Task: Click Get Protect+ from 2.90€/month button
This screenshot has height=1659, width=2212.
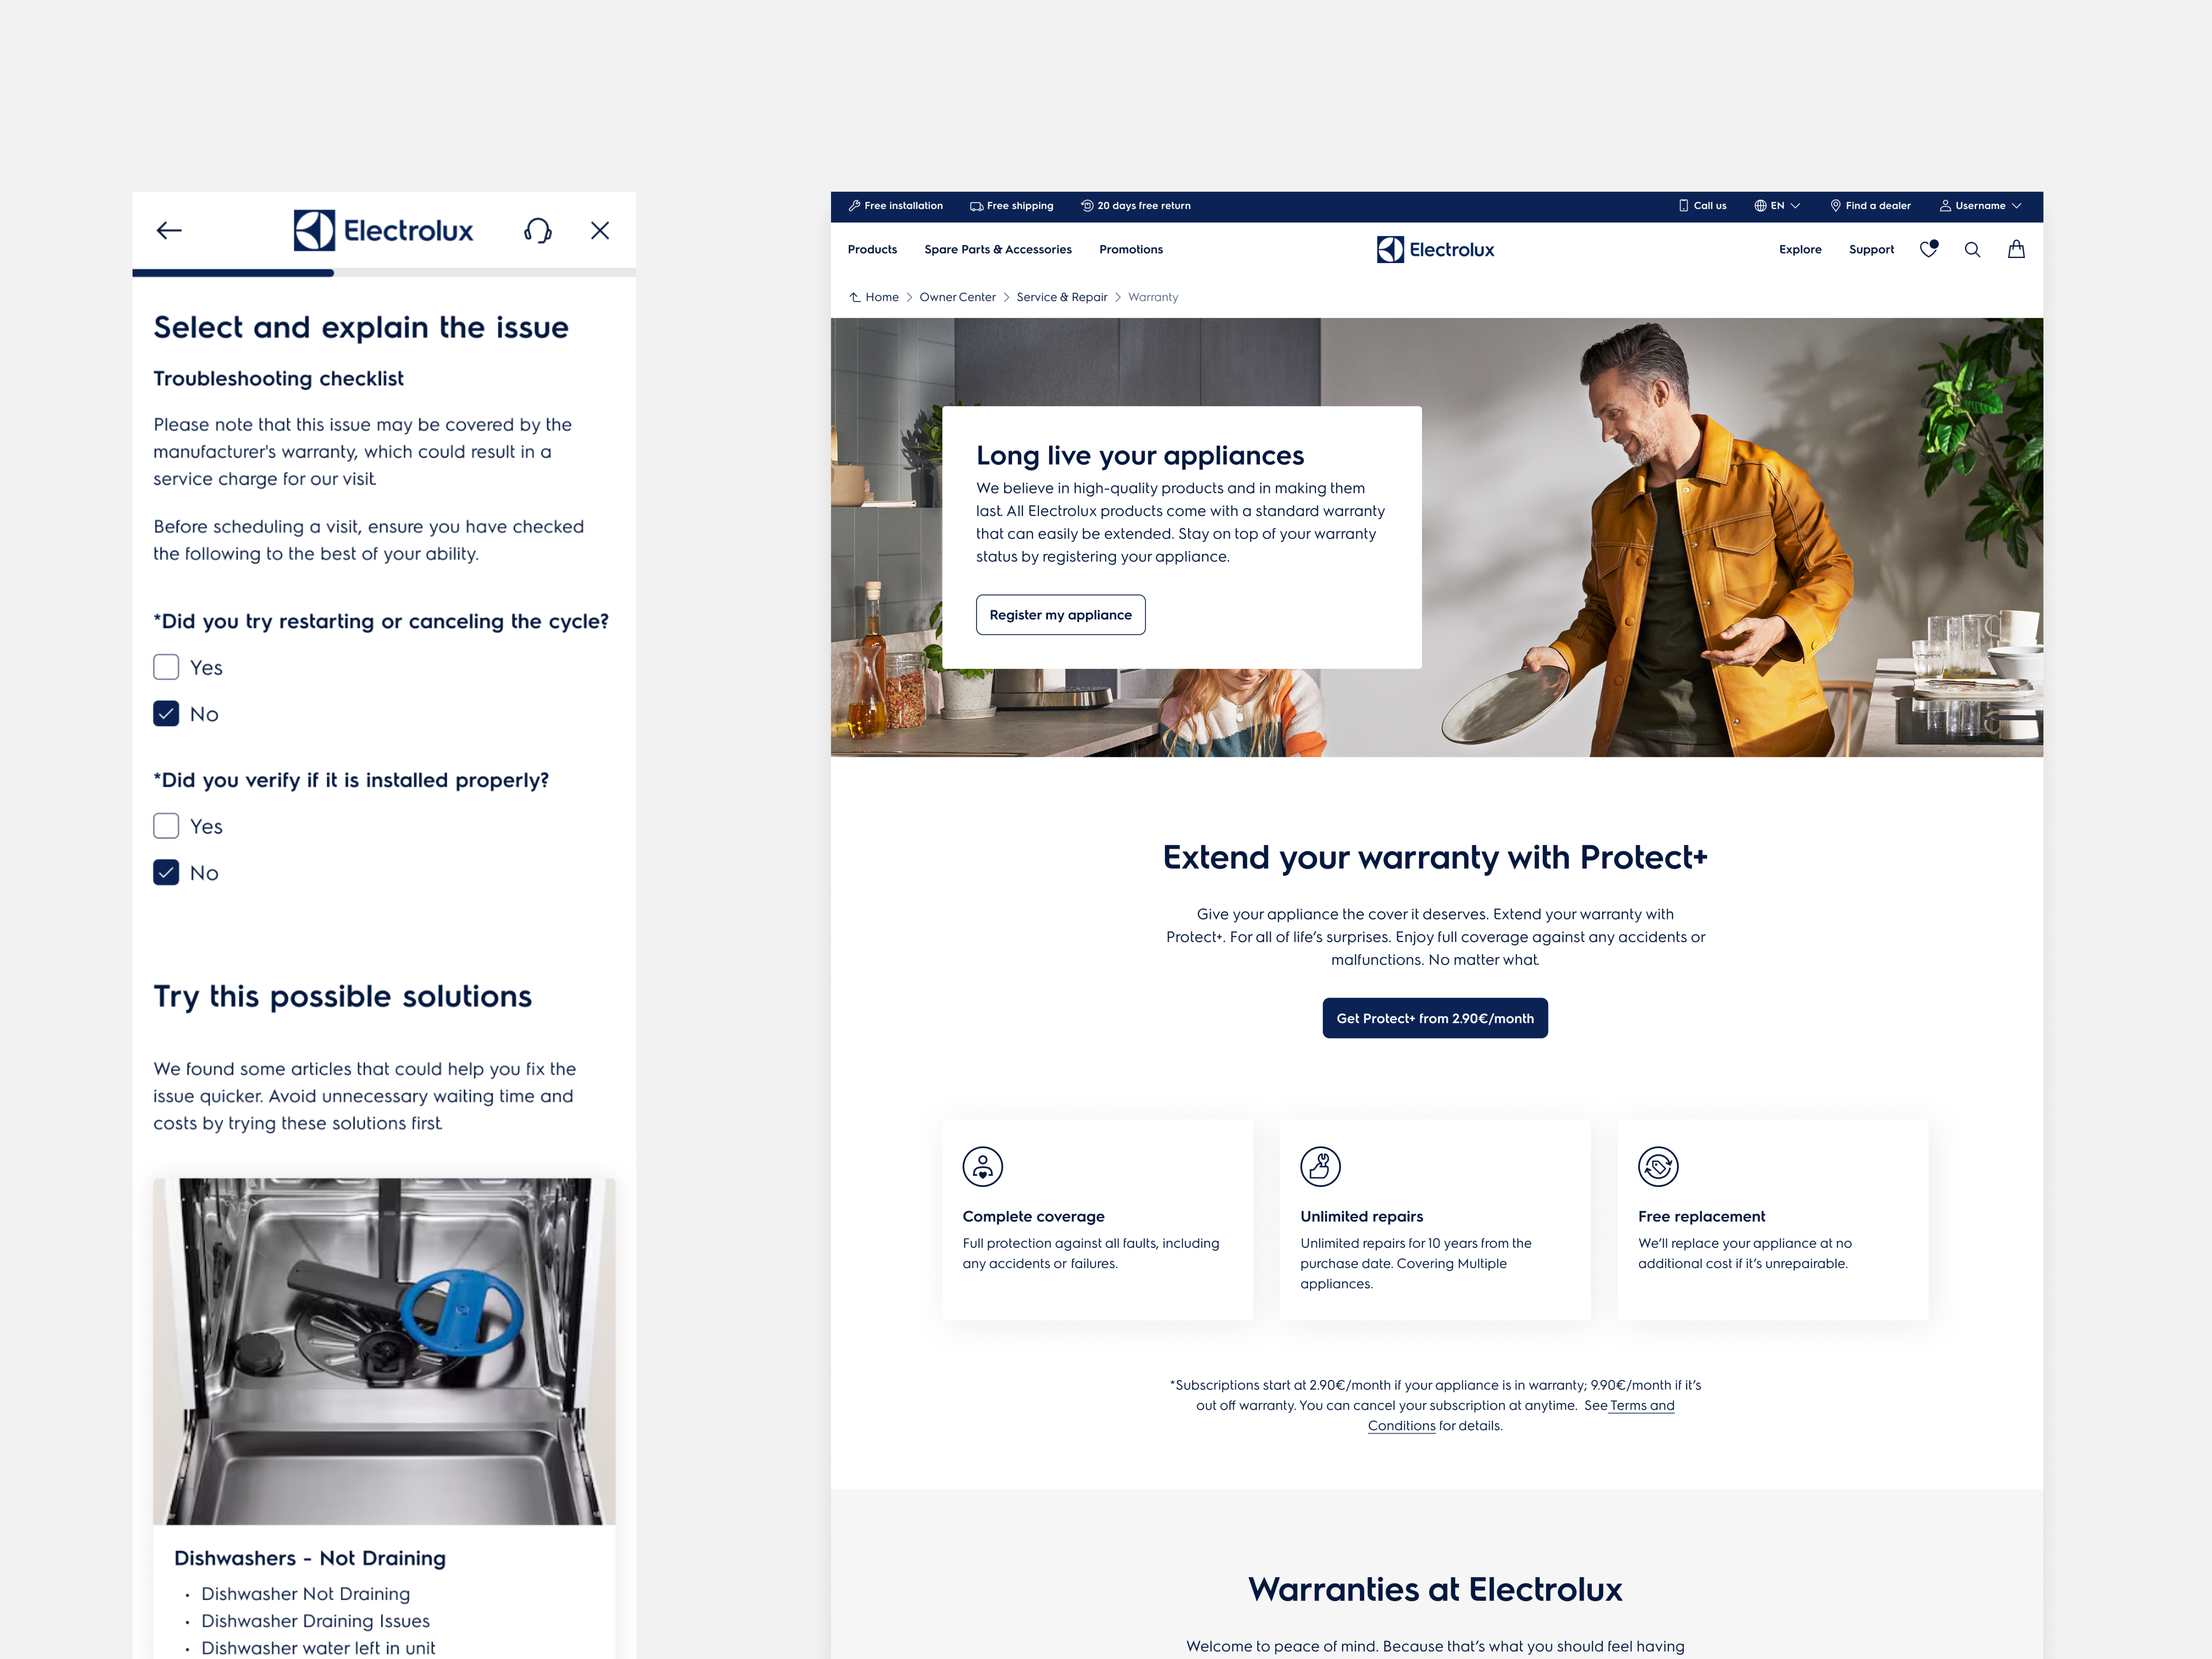Action: point(1435,1018)
